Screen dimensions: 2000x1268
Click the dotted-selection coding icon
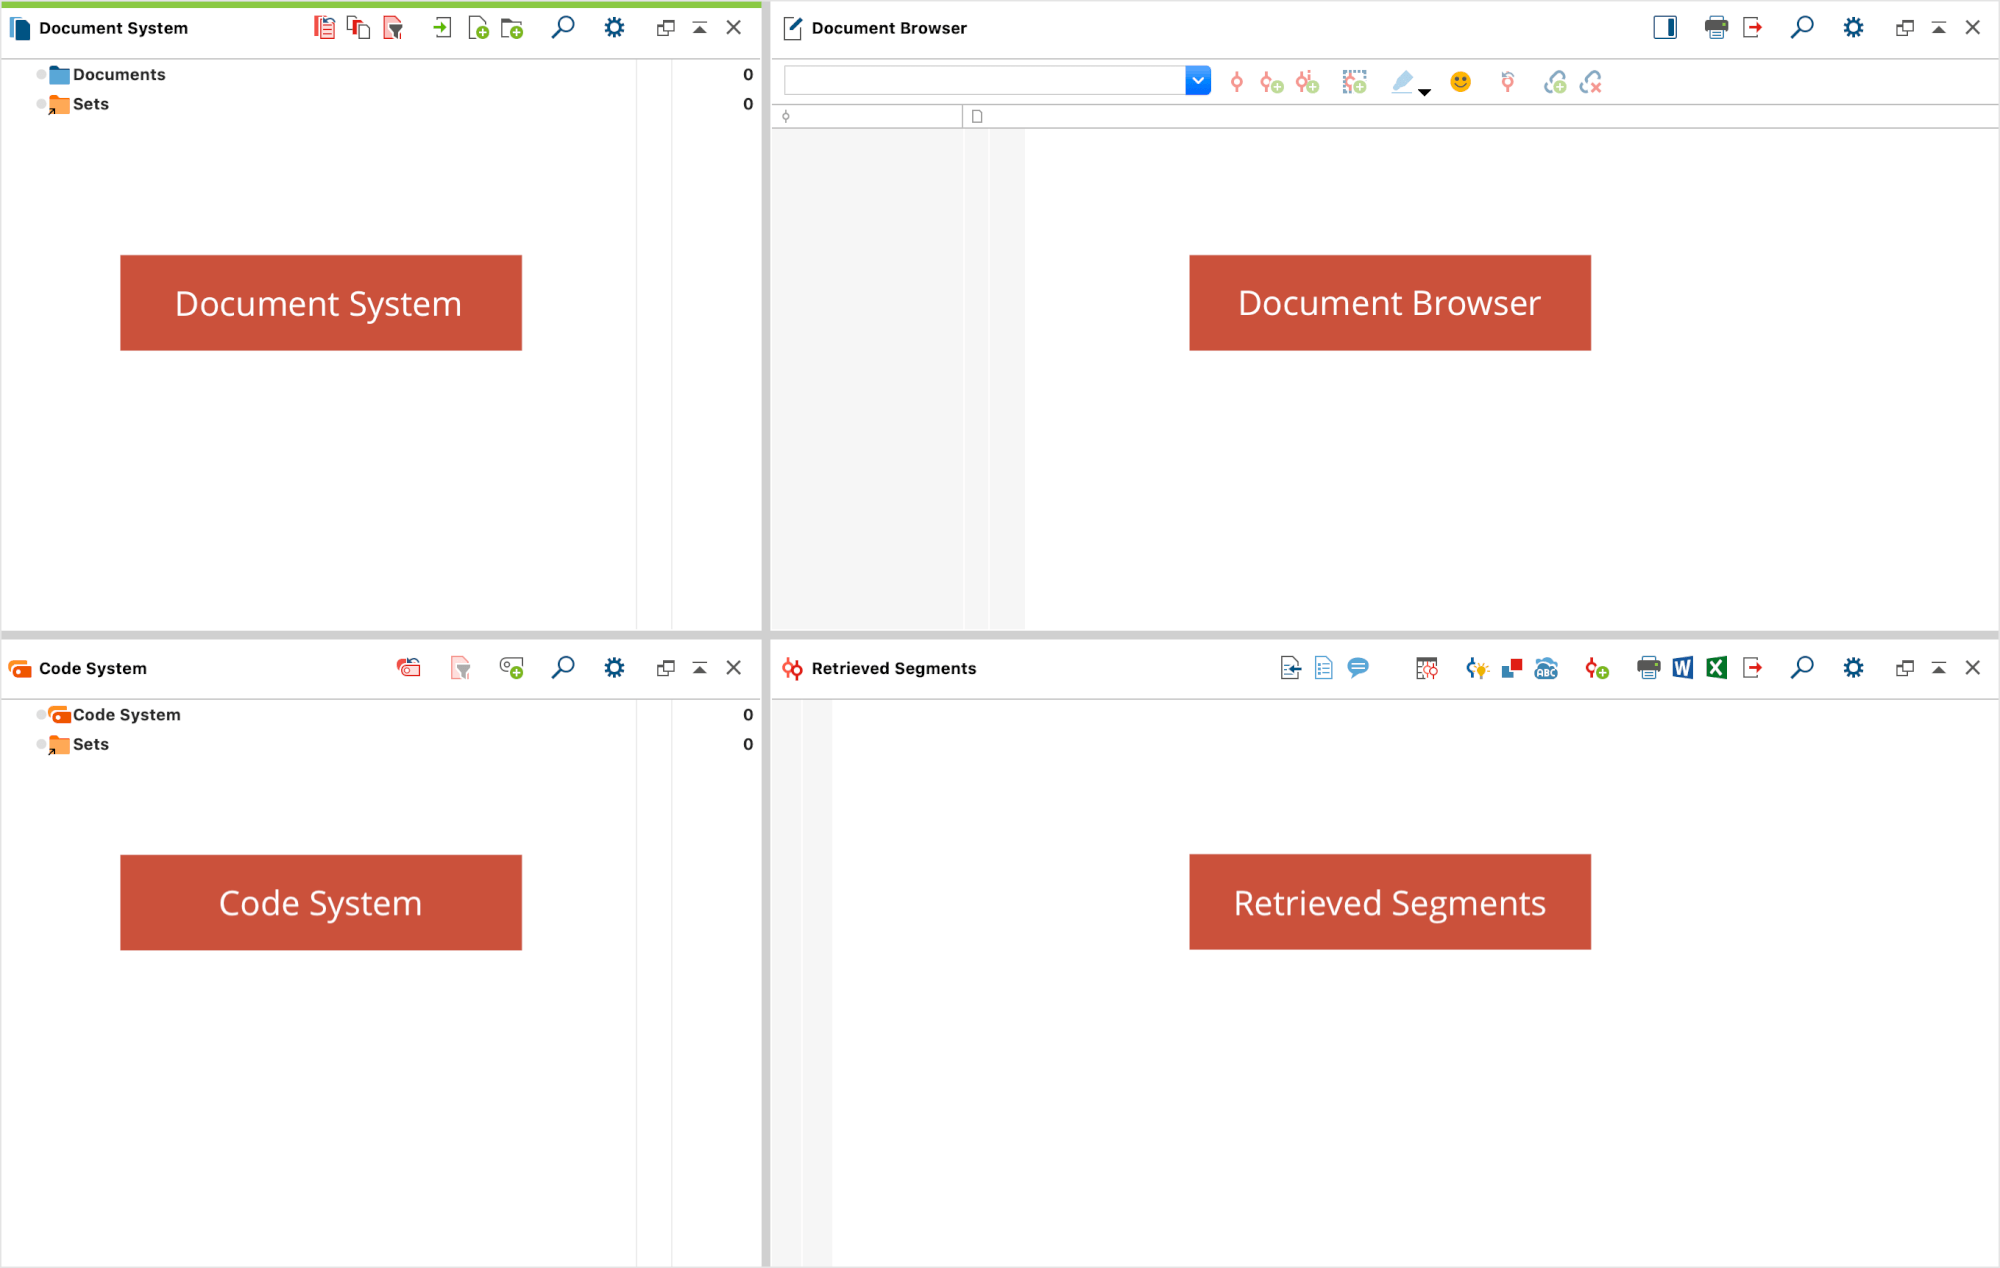(x=1354, y=82)
